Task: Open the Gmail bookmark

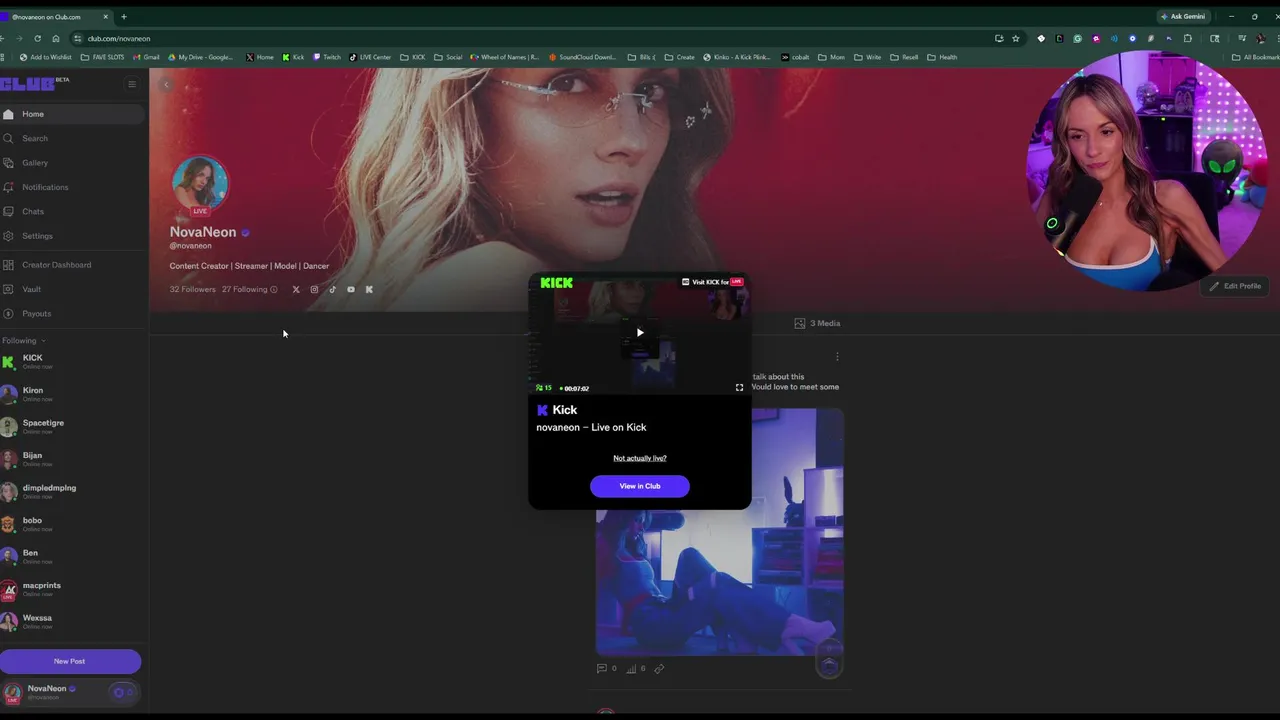Action: [147, 57]
